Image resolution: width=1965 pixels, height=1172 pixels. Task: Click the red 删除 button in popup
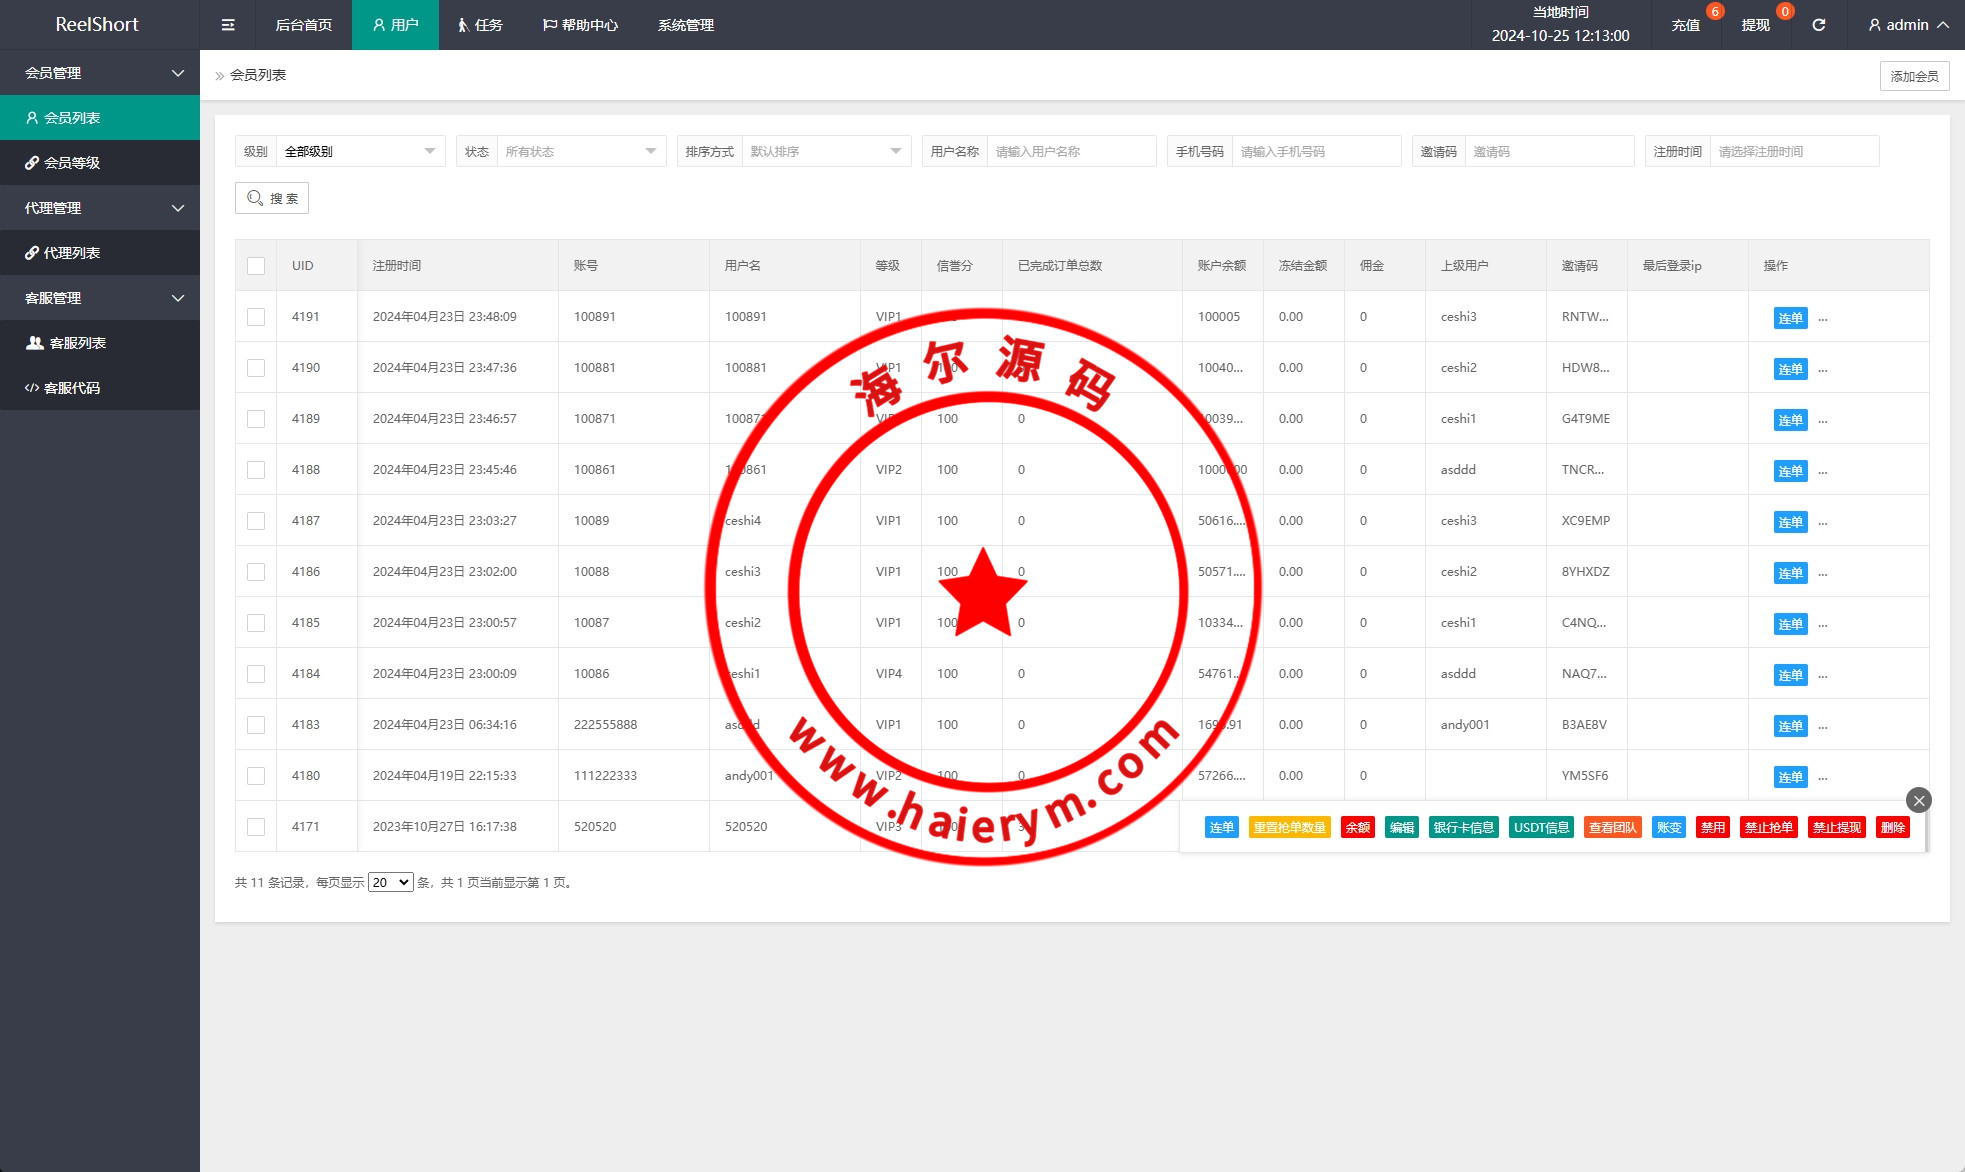1892,827
